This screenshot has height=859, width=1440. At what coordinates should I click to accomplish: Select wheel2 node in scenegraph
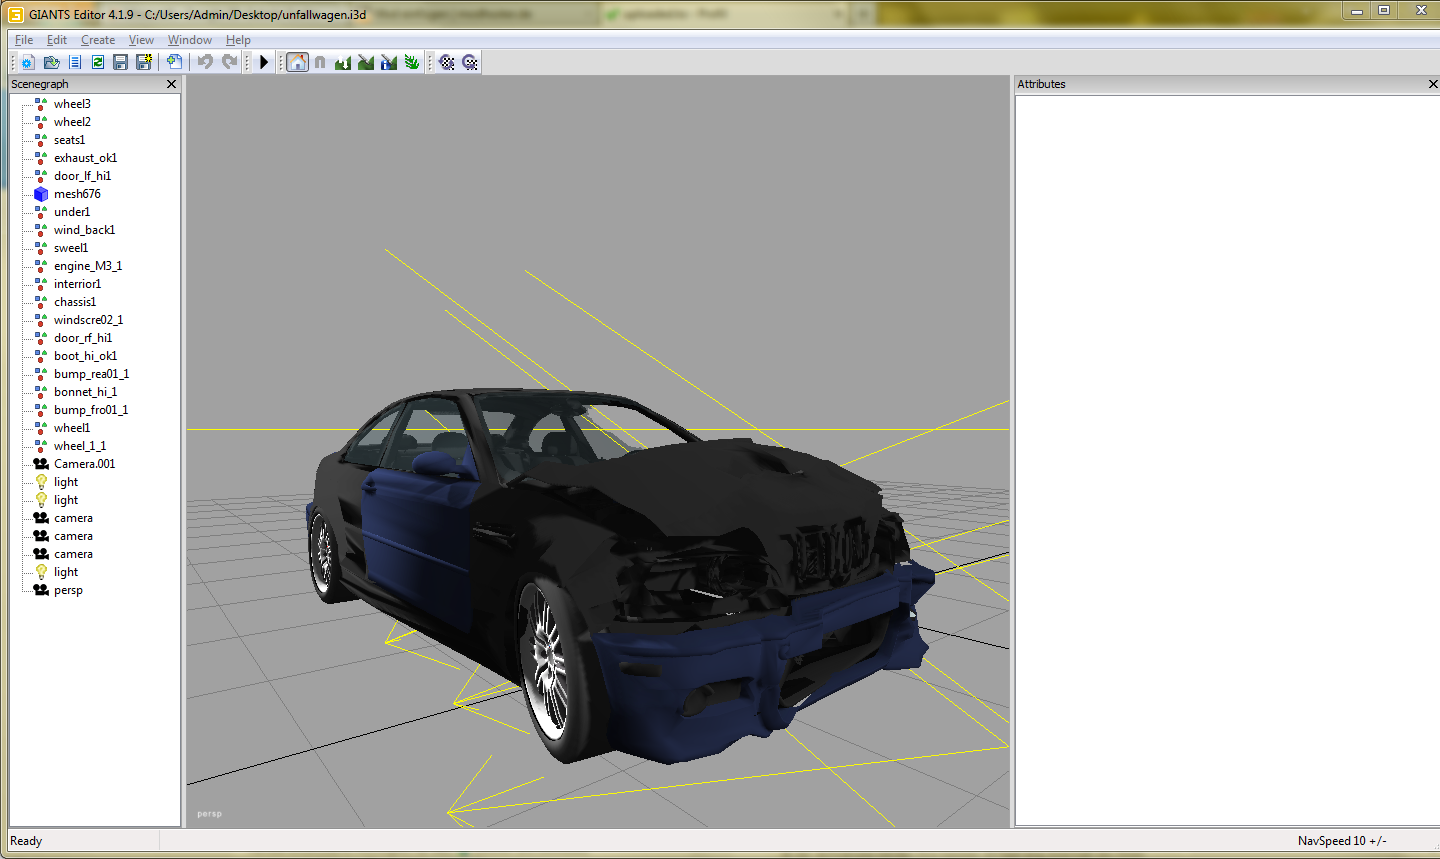pos(72,122)
